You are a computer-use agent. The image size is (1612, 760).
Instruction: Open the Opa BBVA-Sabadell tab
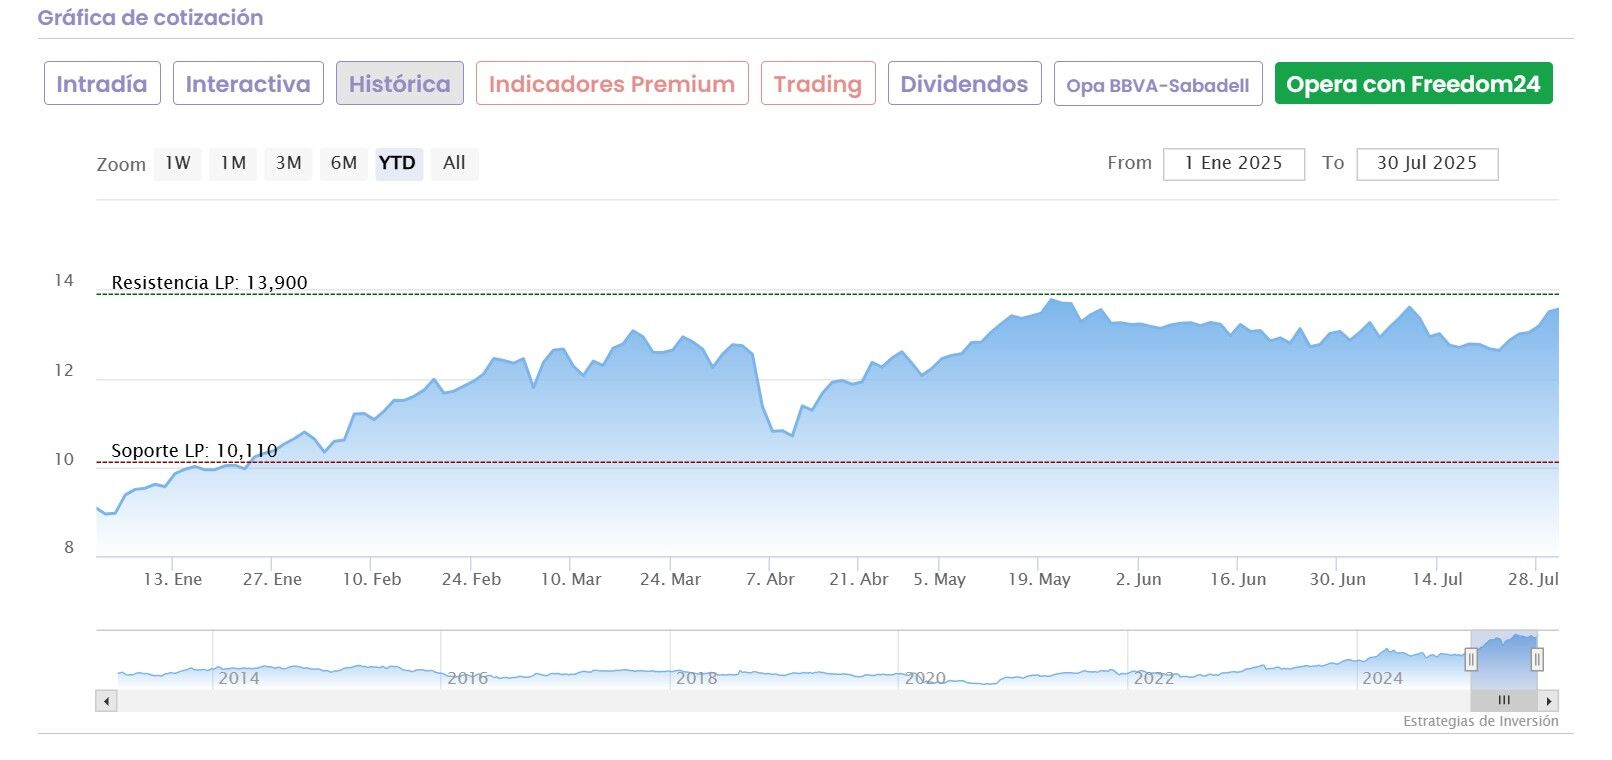[x=1157, y=85]
